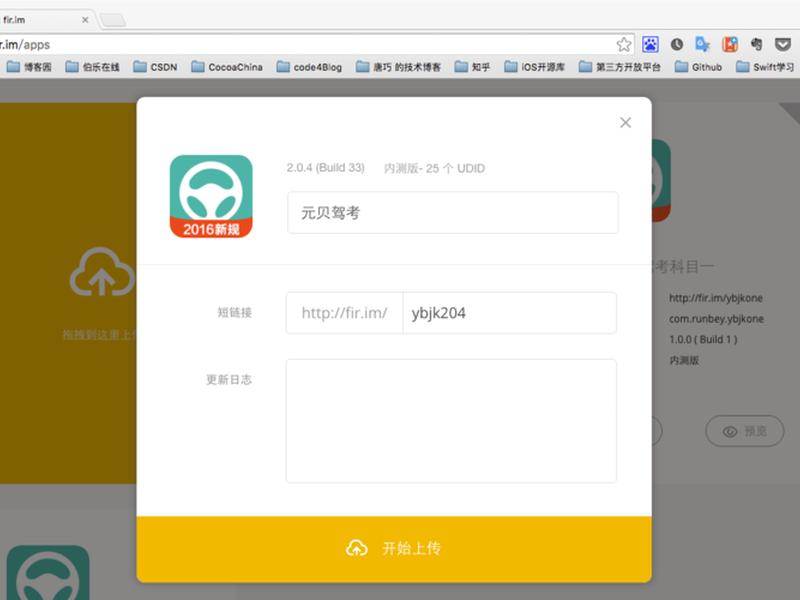Click inside the 更新日志 text area
Viewport: 800px width, 600px height.
[x=451, y=421]
